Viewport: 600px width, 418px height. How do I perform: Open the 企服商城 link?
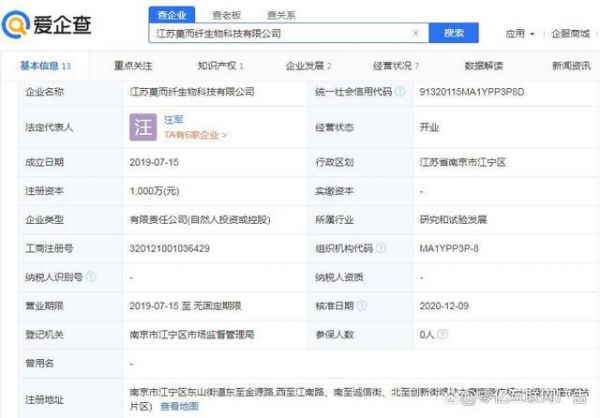click(x=571, y=34)
